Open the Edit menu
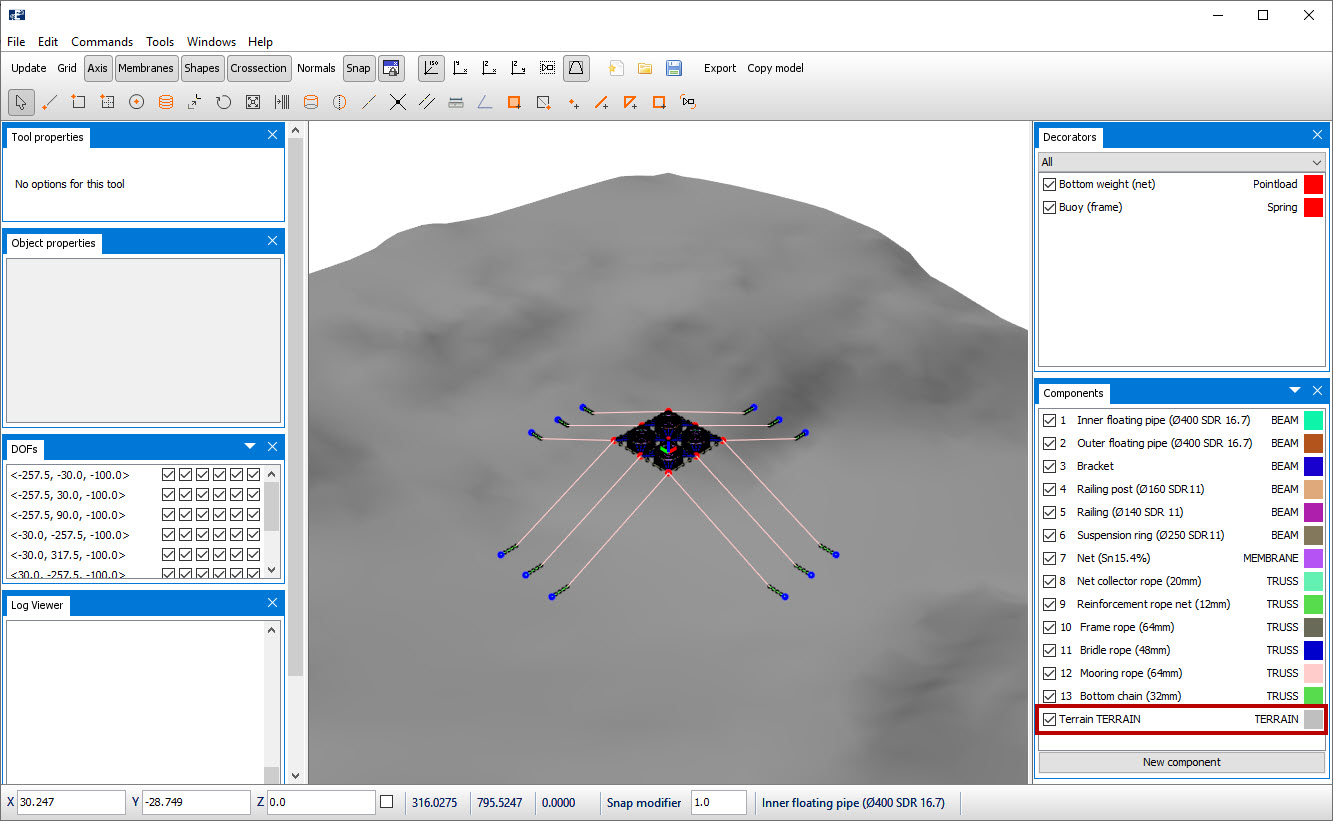Viewport: 1333px width, 821px height. (48, 42)
